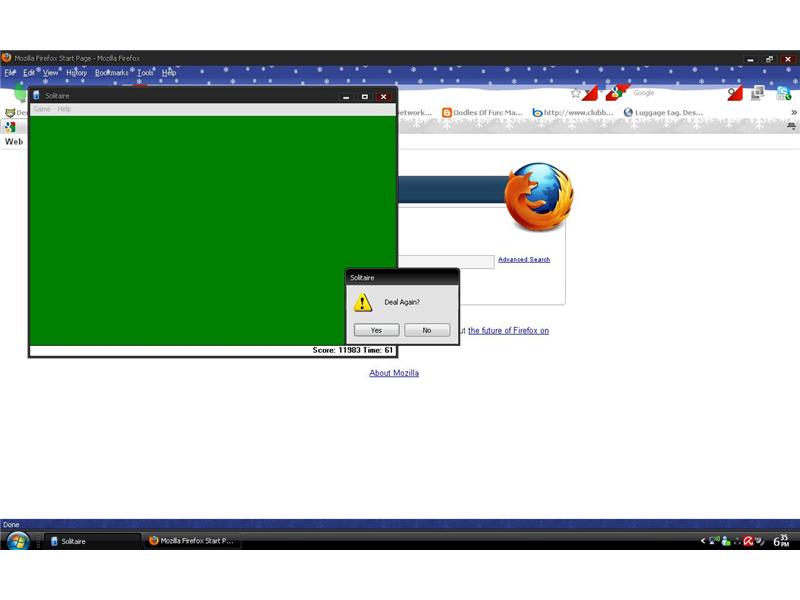Click the warning icon in the Deal Again dialog
This screenshot has width=800, height=600.
(363, 302)
